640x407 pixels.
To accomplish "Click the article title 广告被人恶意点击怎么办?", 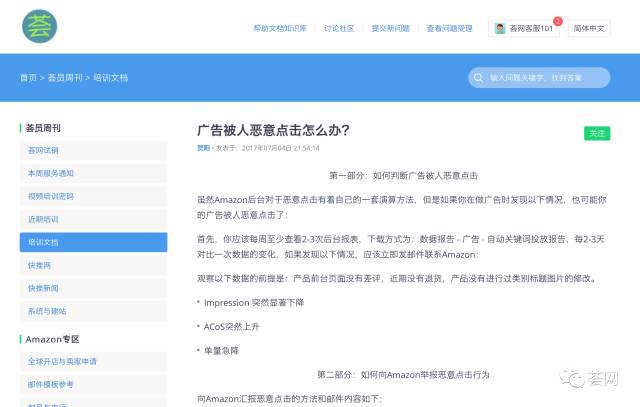I will click(273, 130).
